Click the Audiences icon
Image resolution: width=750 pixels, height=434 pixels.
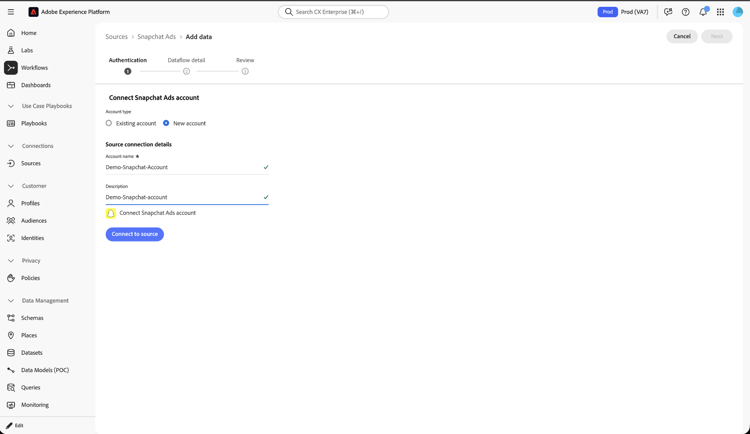click(x=11, y=221)
